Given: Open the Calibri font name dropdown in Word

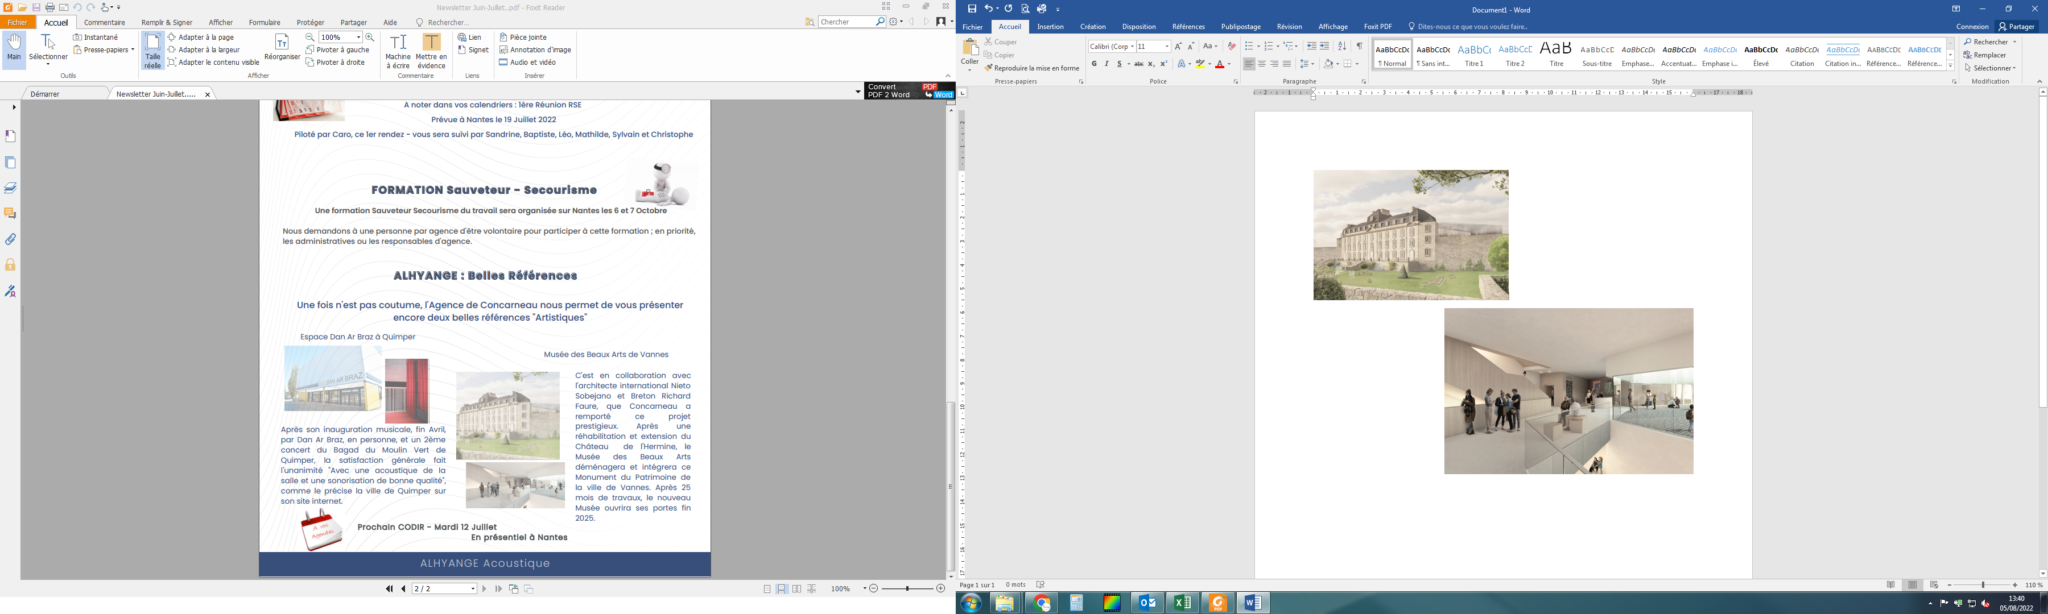Looking at the screenshot, I should pyautogui.click(x=1132, y=46).
